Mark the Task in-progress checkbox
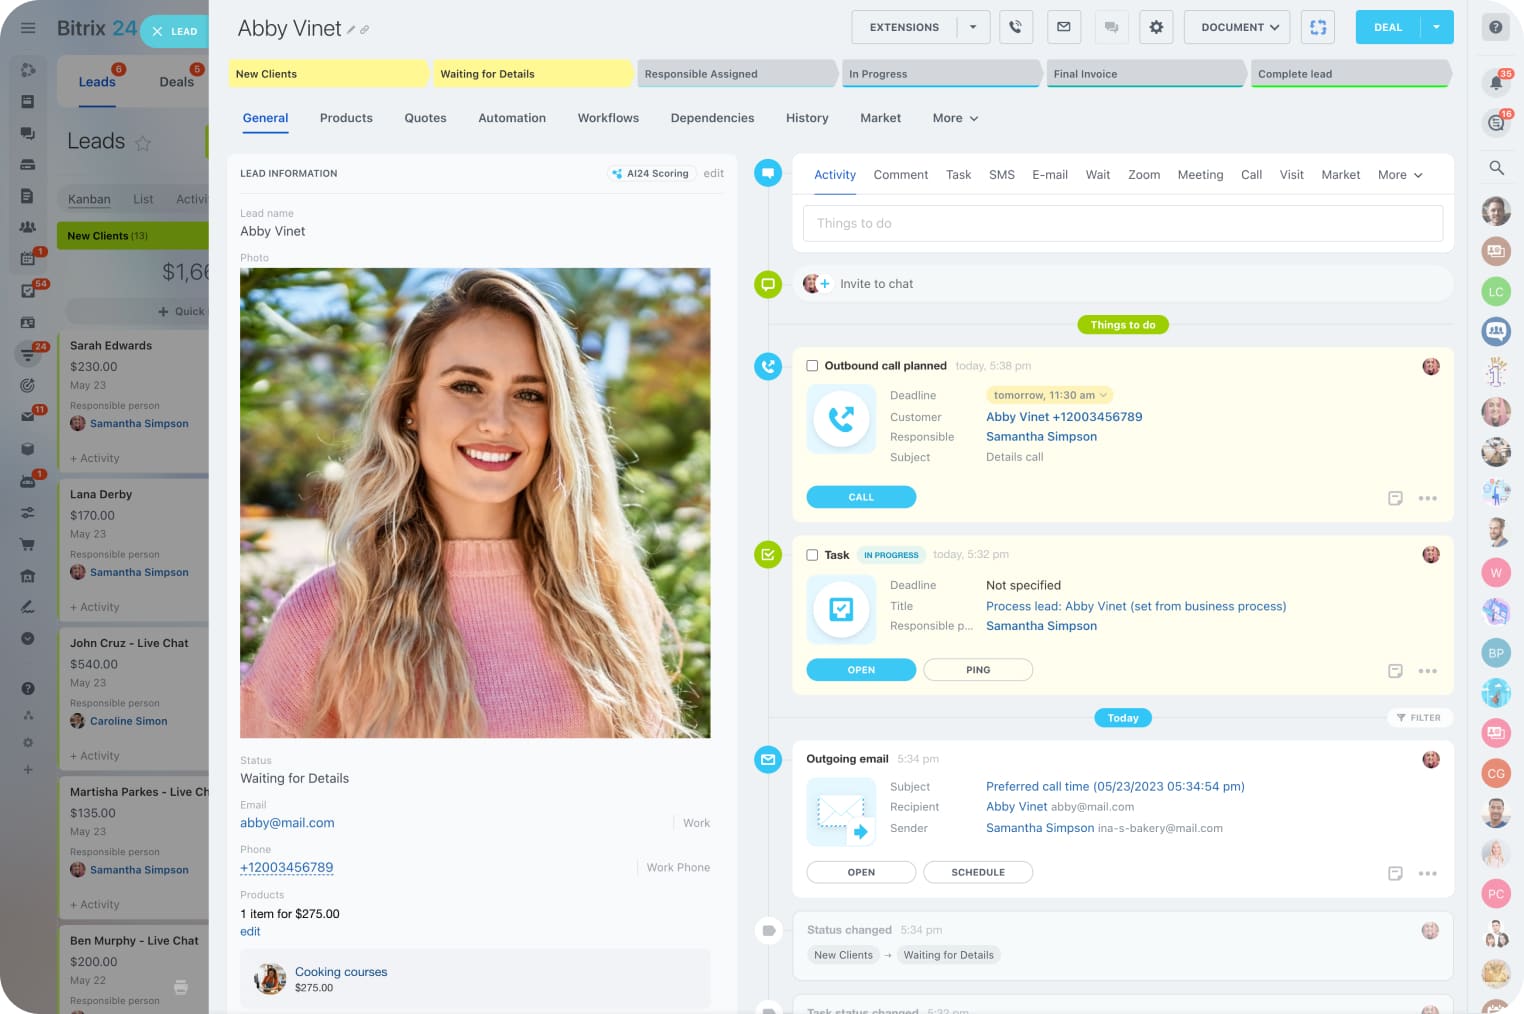Viewport: 1524px width, 1014px height. click(812, 555)
